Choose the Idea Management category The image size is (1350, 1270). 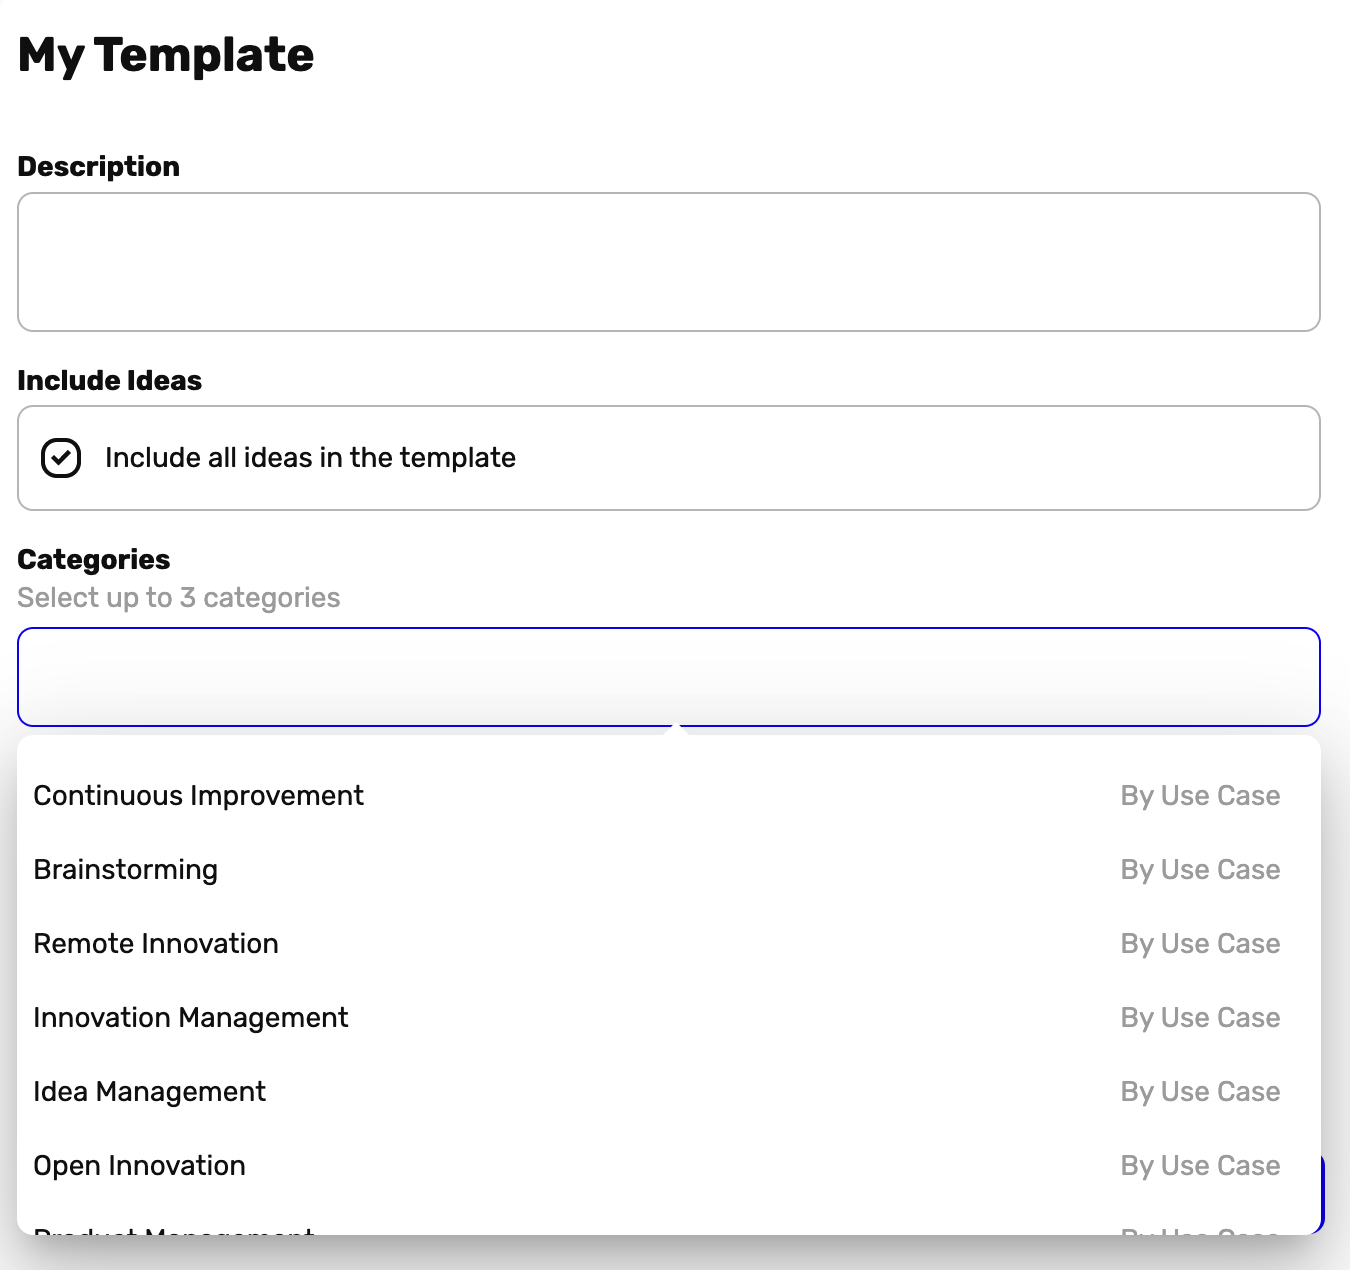coord(149,1092)
